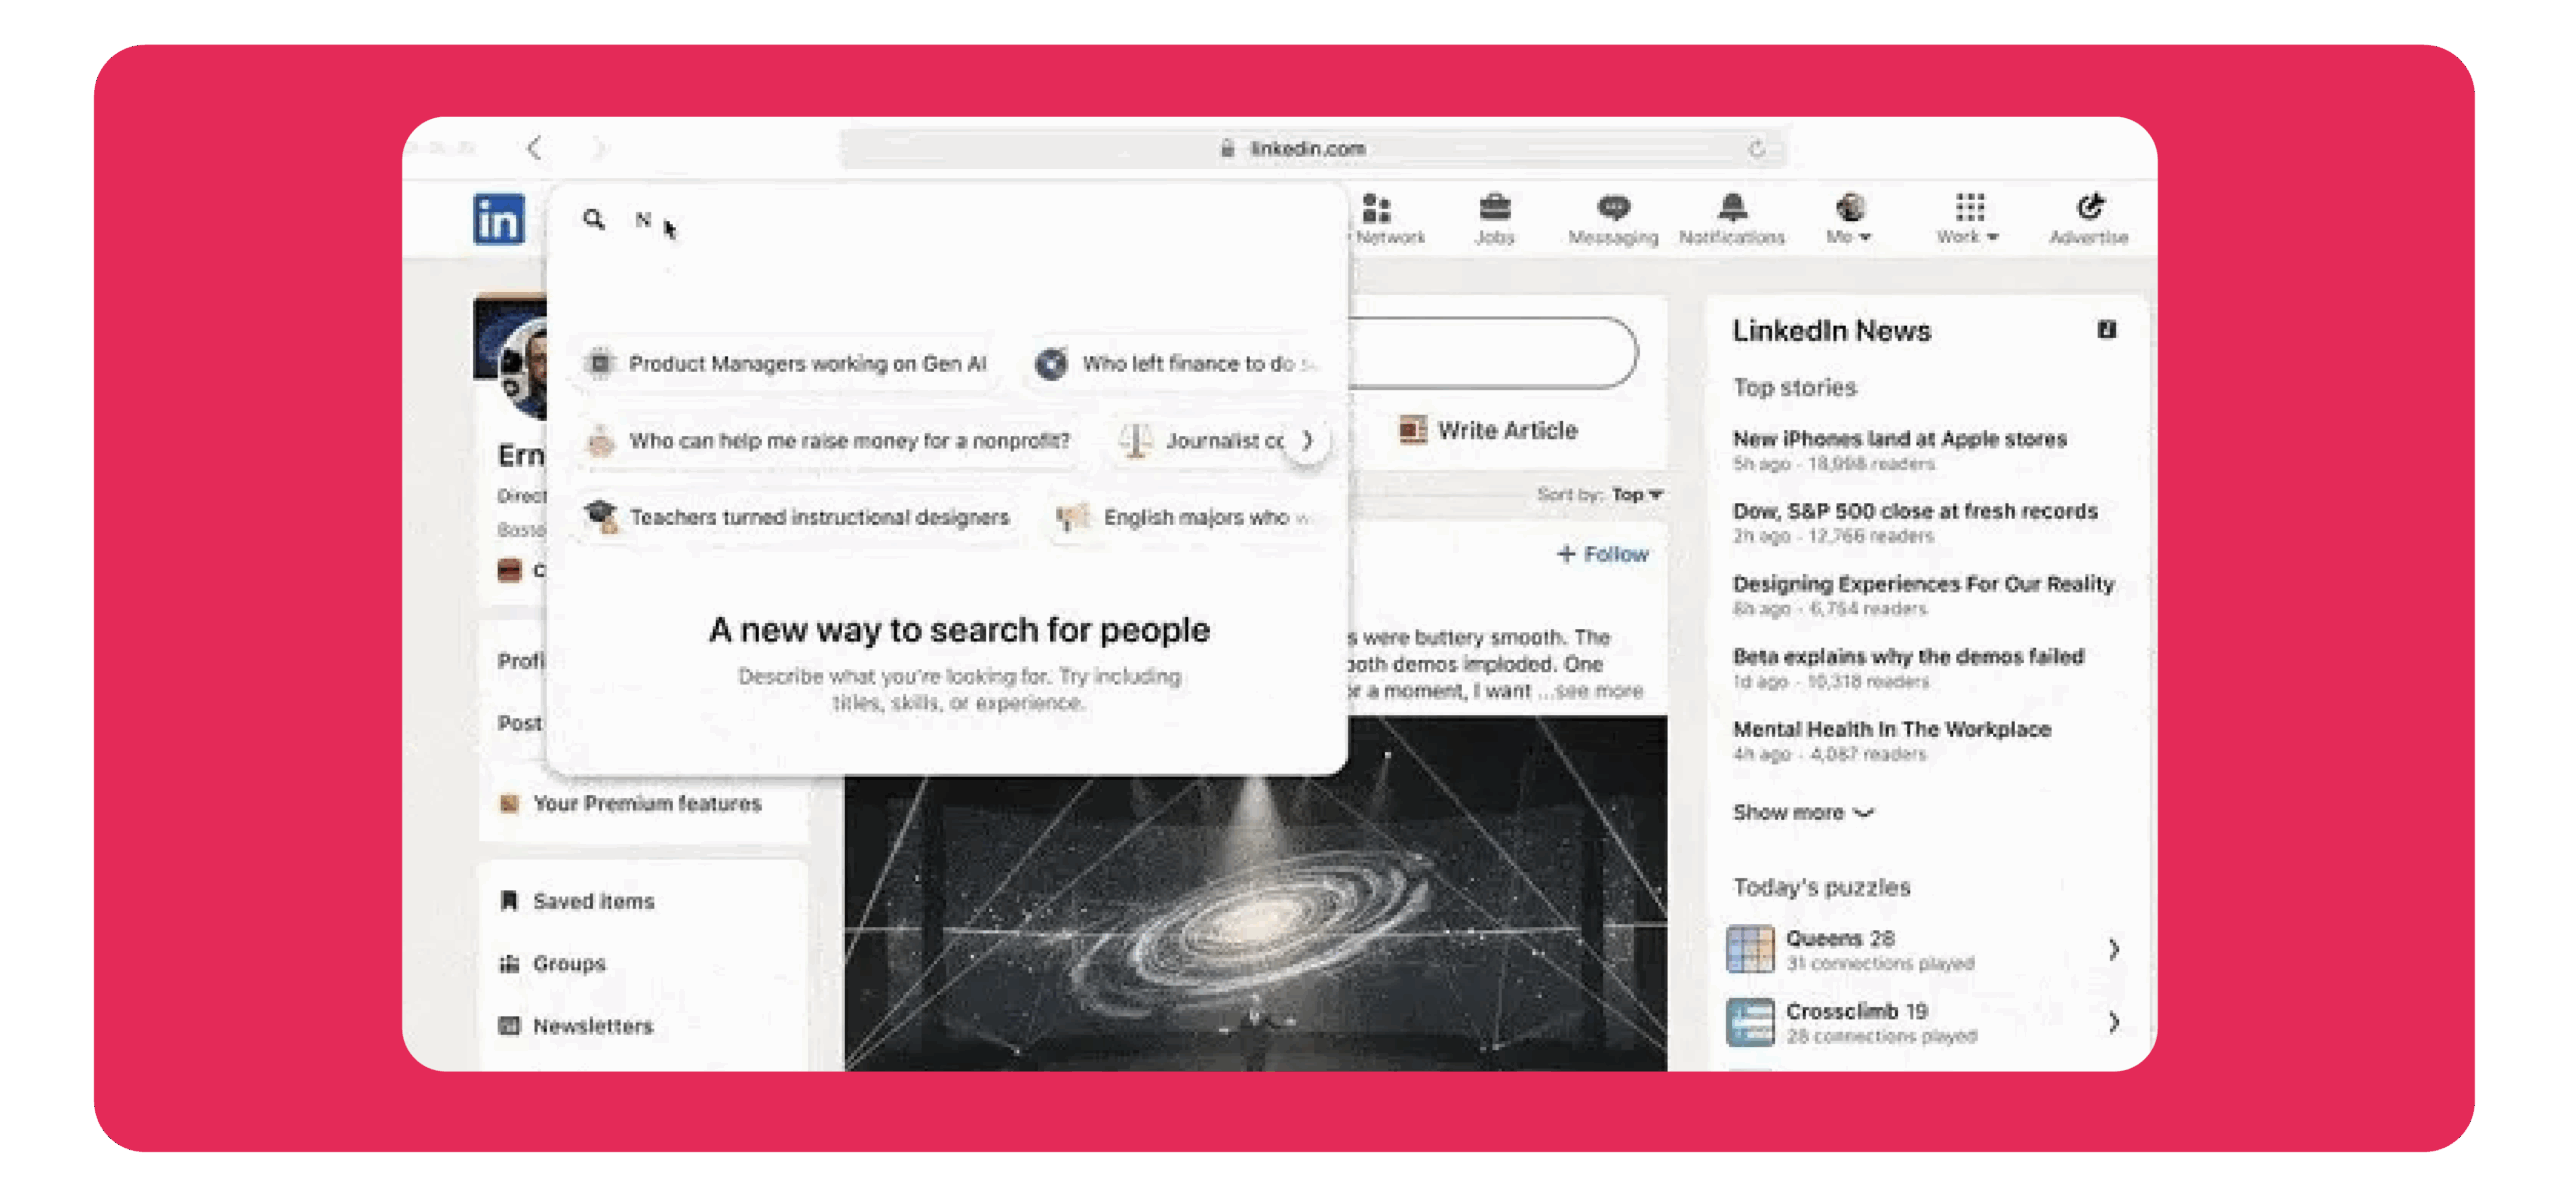2560x1193 pixels.
Task: Open Newsletters in sidebar
Action: 576,1025
